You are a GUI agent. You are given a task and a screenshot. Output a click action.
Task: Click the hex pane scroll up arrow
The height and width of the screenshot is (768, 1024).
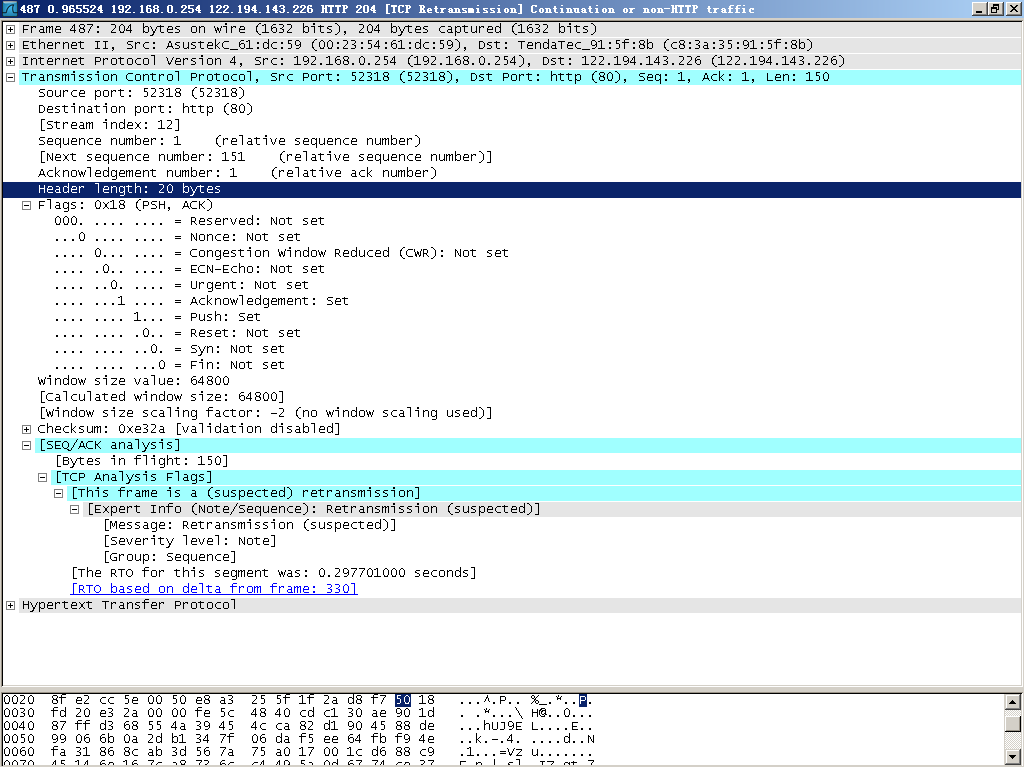click(1012, 703)
